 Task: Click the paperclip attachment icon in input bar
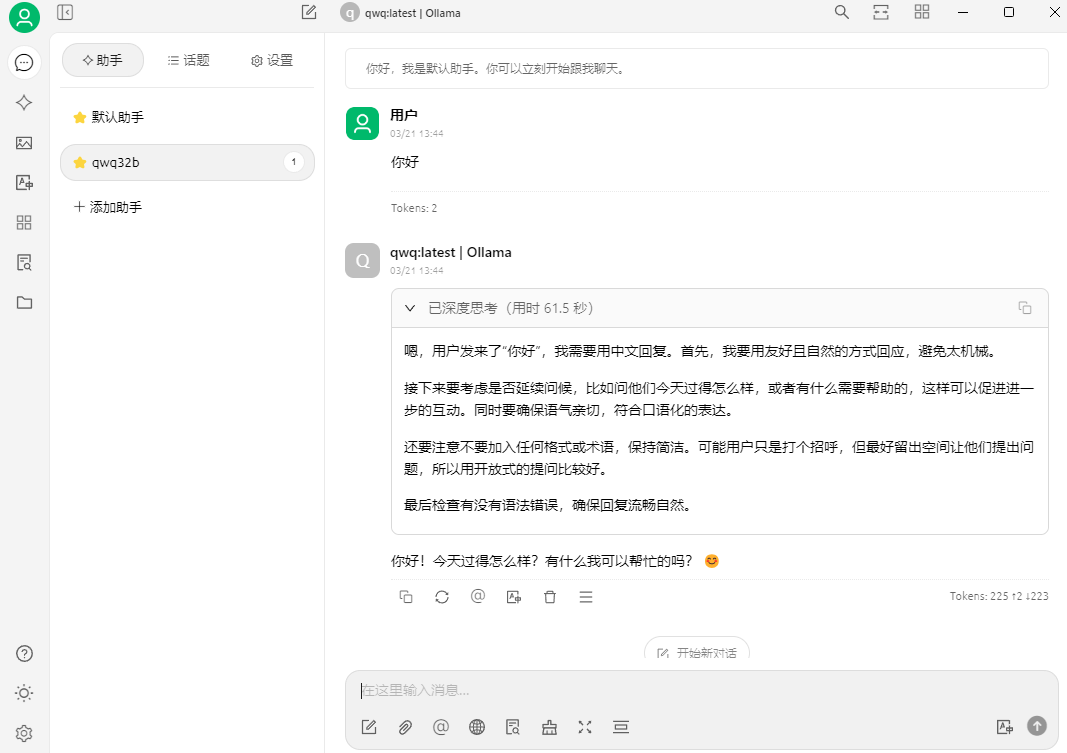pos(405,727)
